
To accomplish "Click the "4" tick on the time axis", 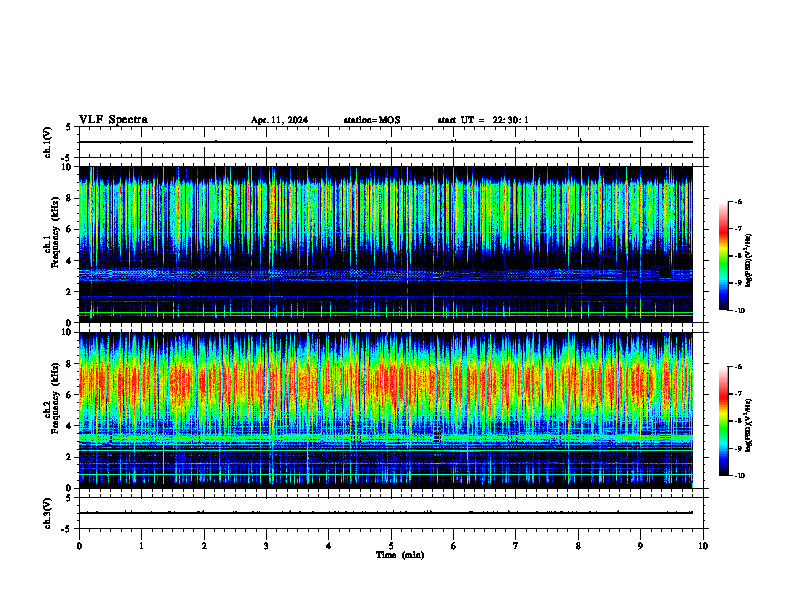I will [x=329, y=546].
